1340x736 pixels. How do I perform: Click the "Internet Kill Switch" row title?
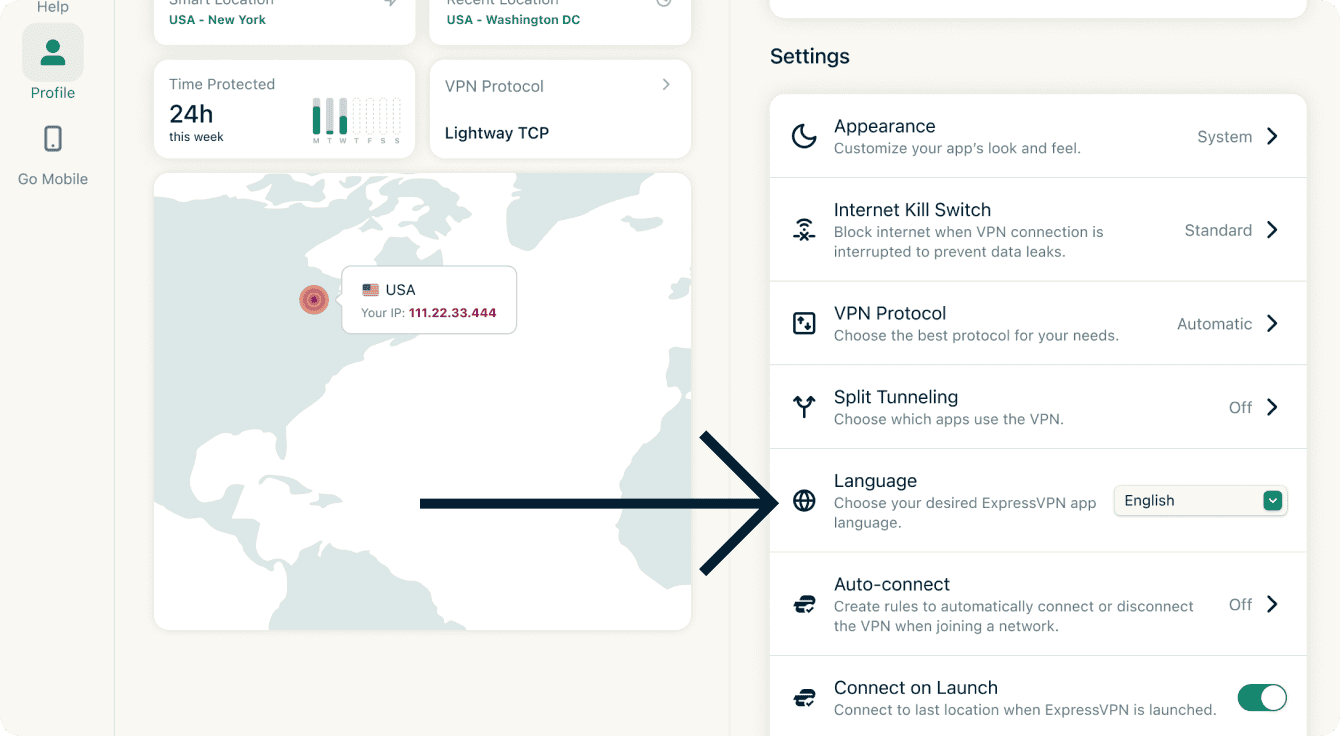tap(912, 210)
